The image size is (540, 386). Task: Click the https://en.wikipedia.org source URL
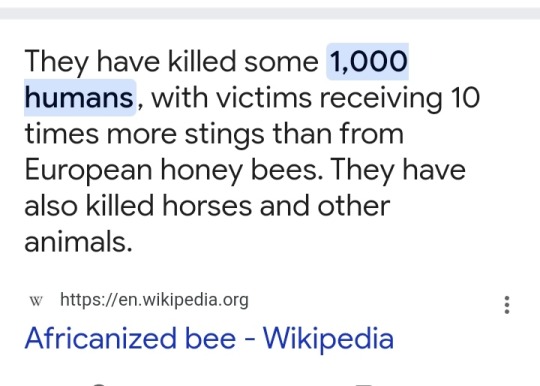point(154,300)
